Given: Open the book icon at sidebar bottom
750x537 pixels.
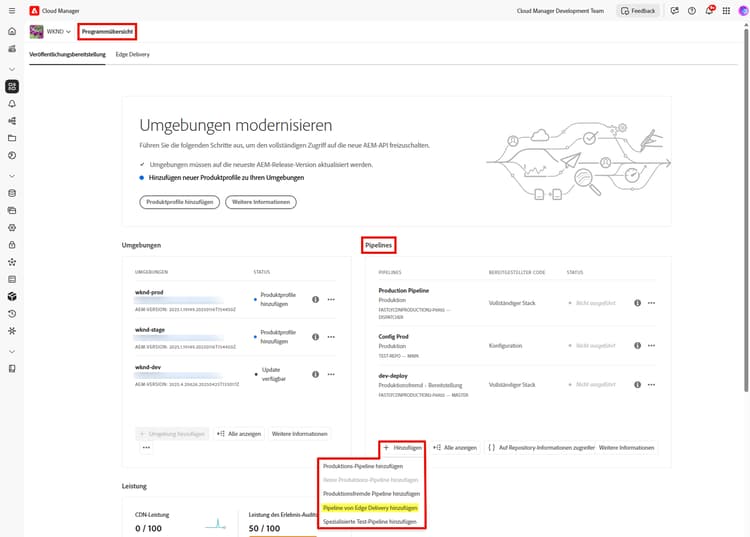Looking at the screenshot, I should 12,369.
